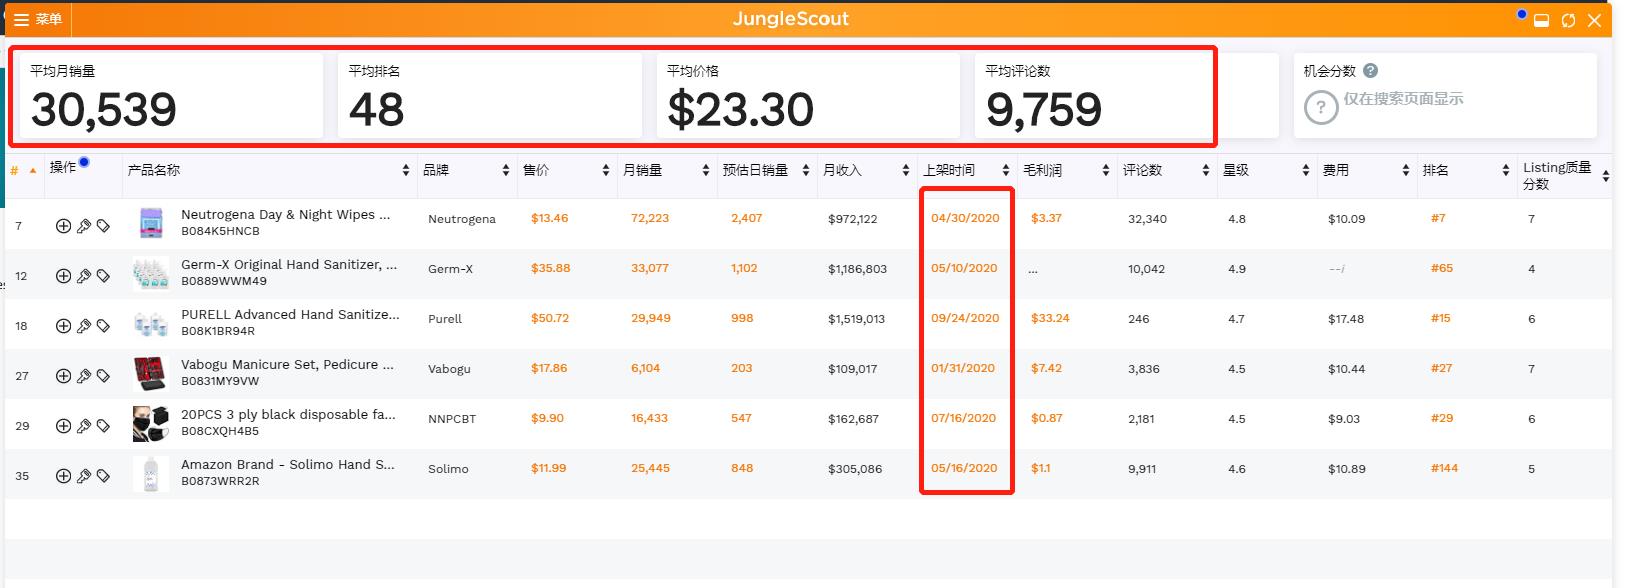Click the $13.46 price for Neutrogena

[549, 218]
